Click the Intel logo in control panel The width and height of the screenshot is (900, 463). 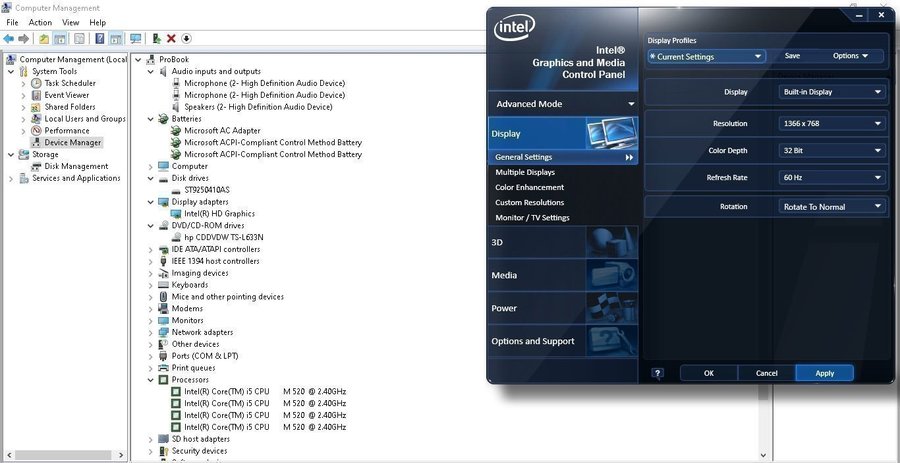click(514, 28)
